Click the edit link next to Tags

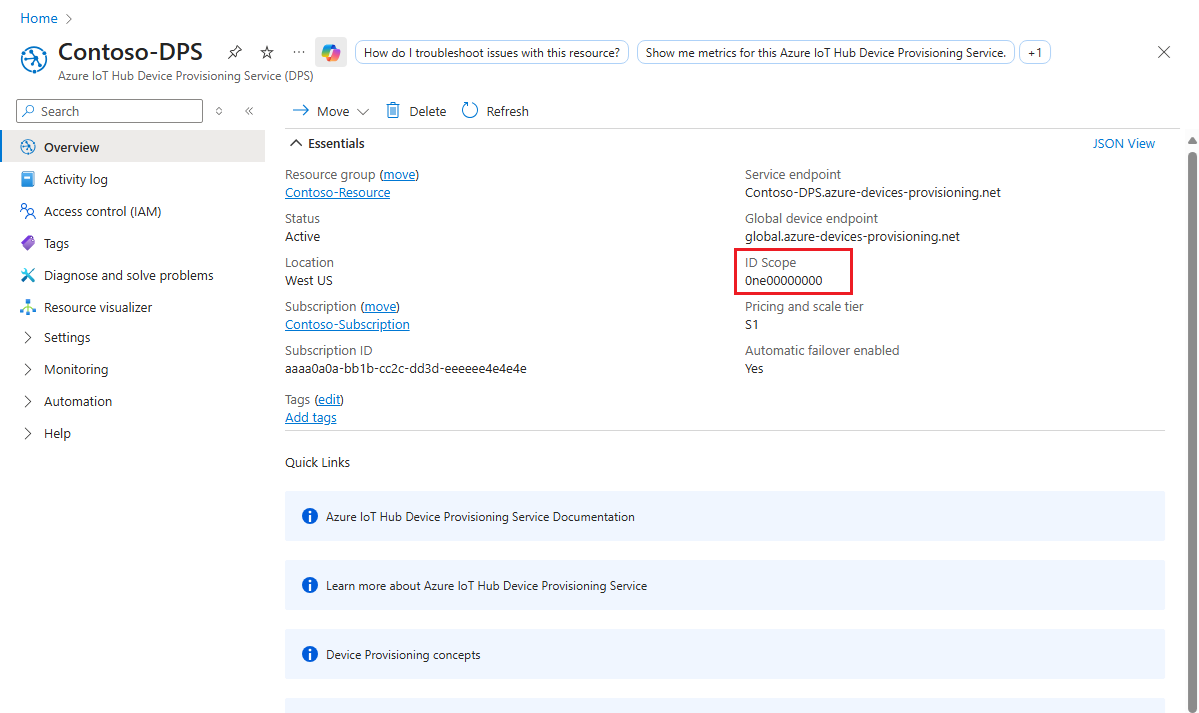[x=329, y=399]
